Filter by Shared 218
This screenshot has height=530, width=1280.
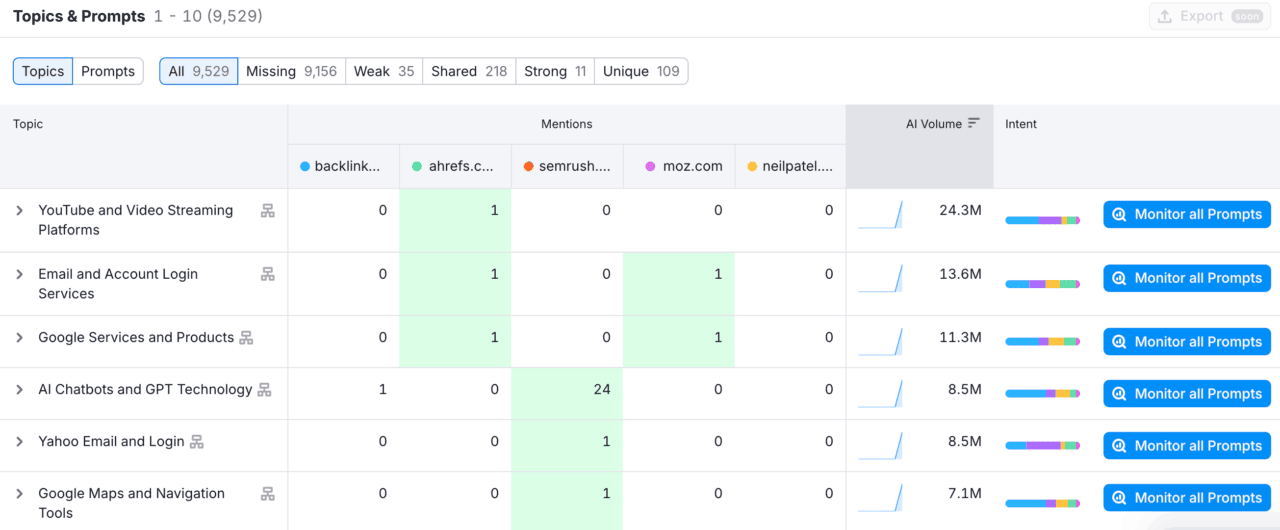[469, 71]
